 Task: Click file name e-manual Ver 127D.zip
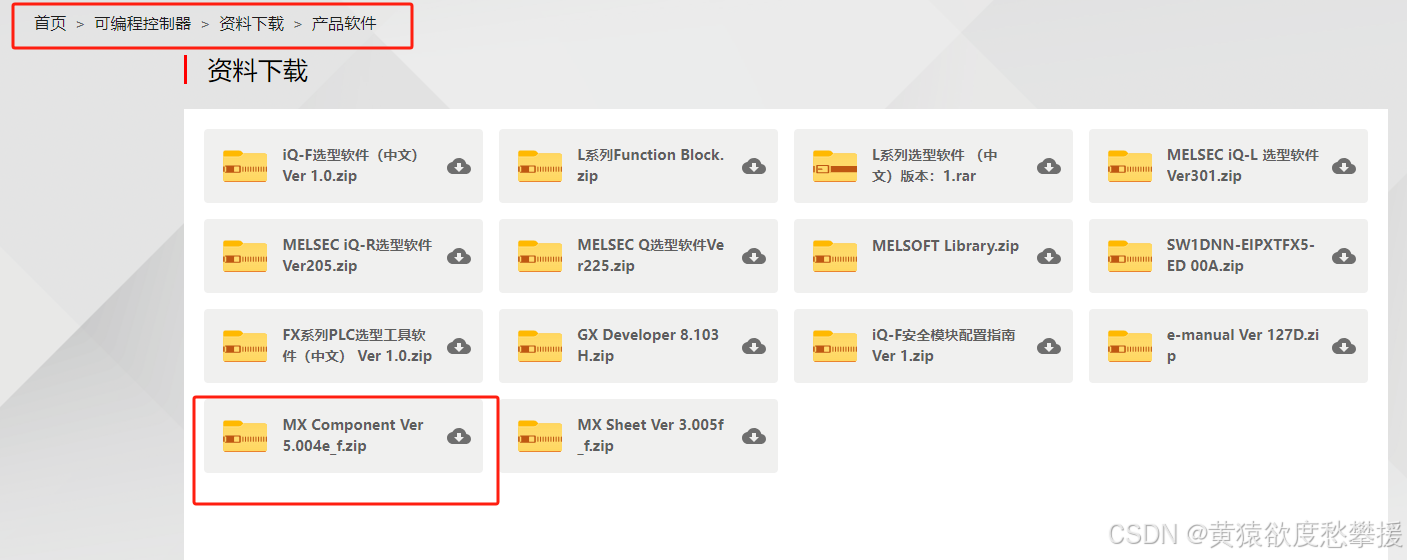coord(1243,346)
